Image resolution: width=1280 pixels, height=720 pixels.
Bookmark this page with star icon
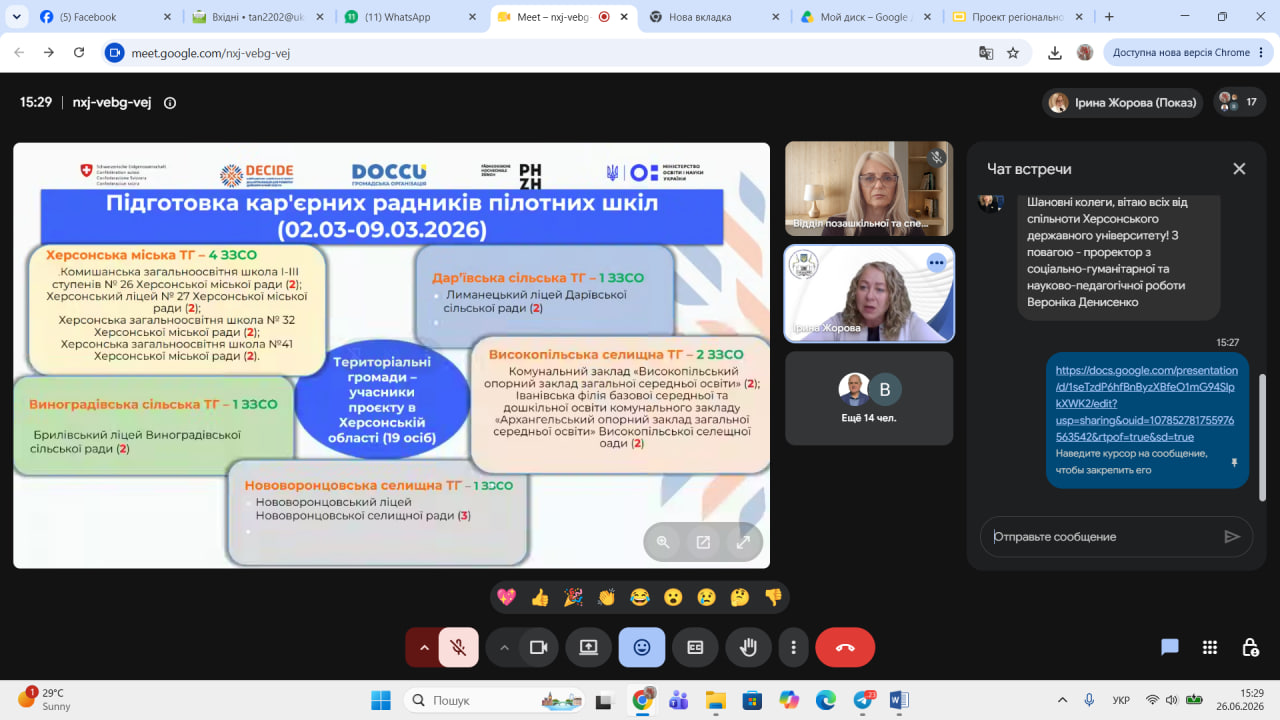click(1013, 53)
